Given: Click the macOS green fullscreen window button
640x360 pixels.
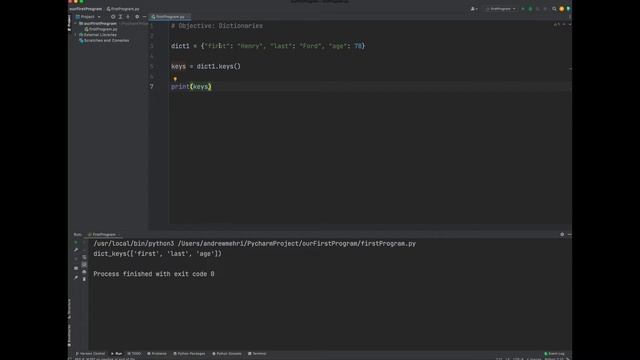Looking at the screenshot, I should pos(81,2).
